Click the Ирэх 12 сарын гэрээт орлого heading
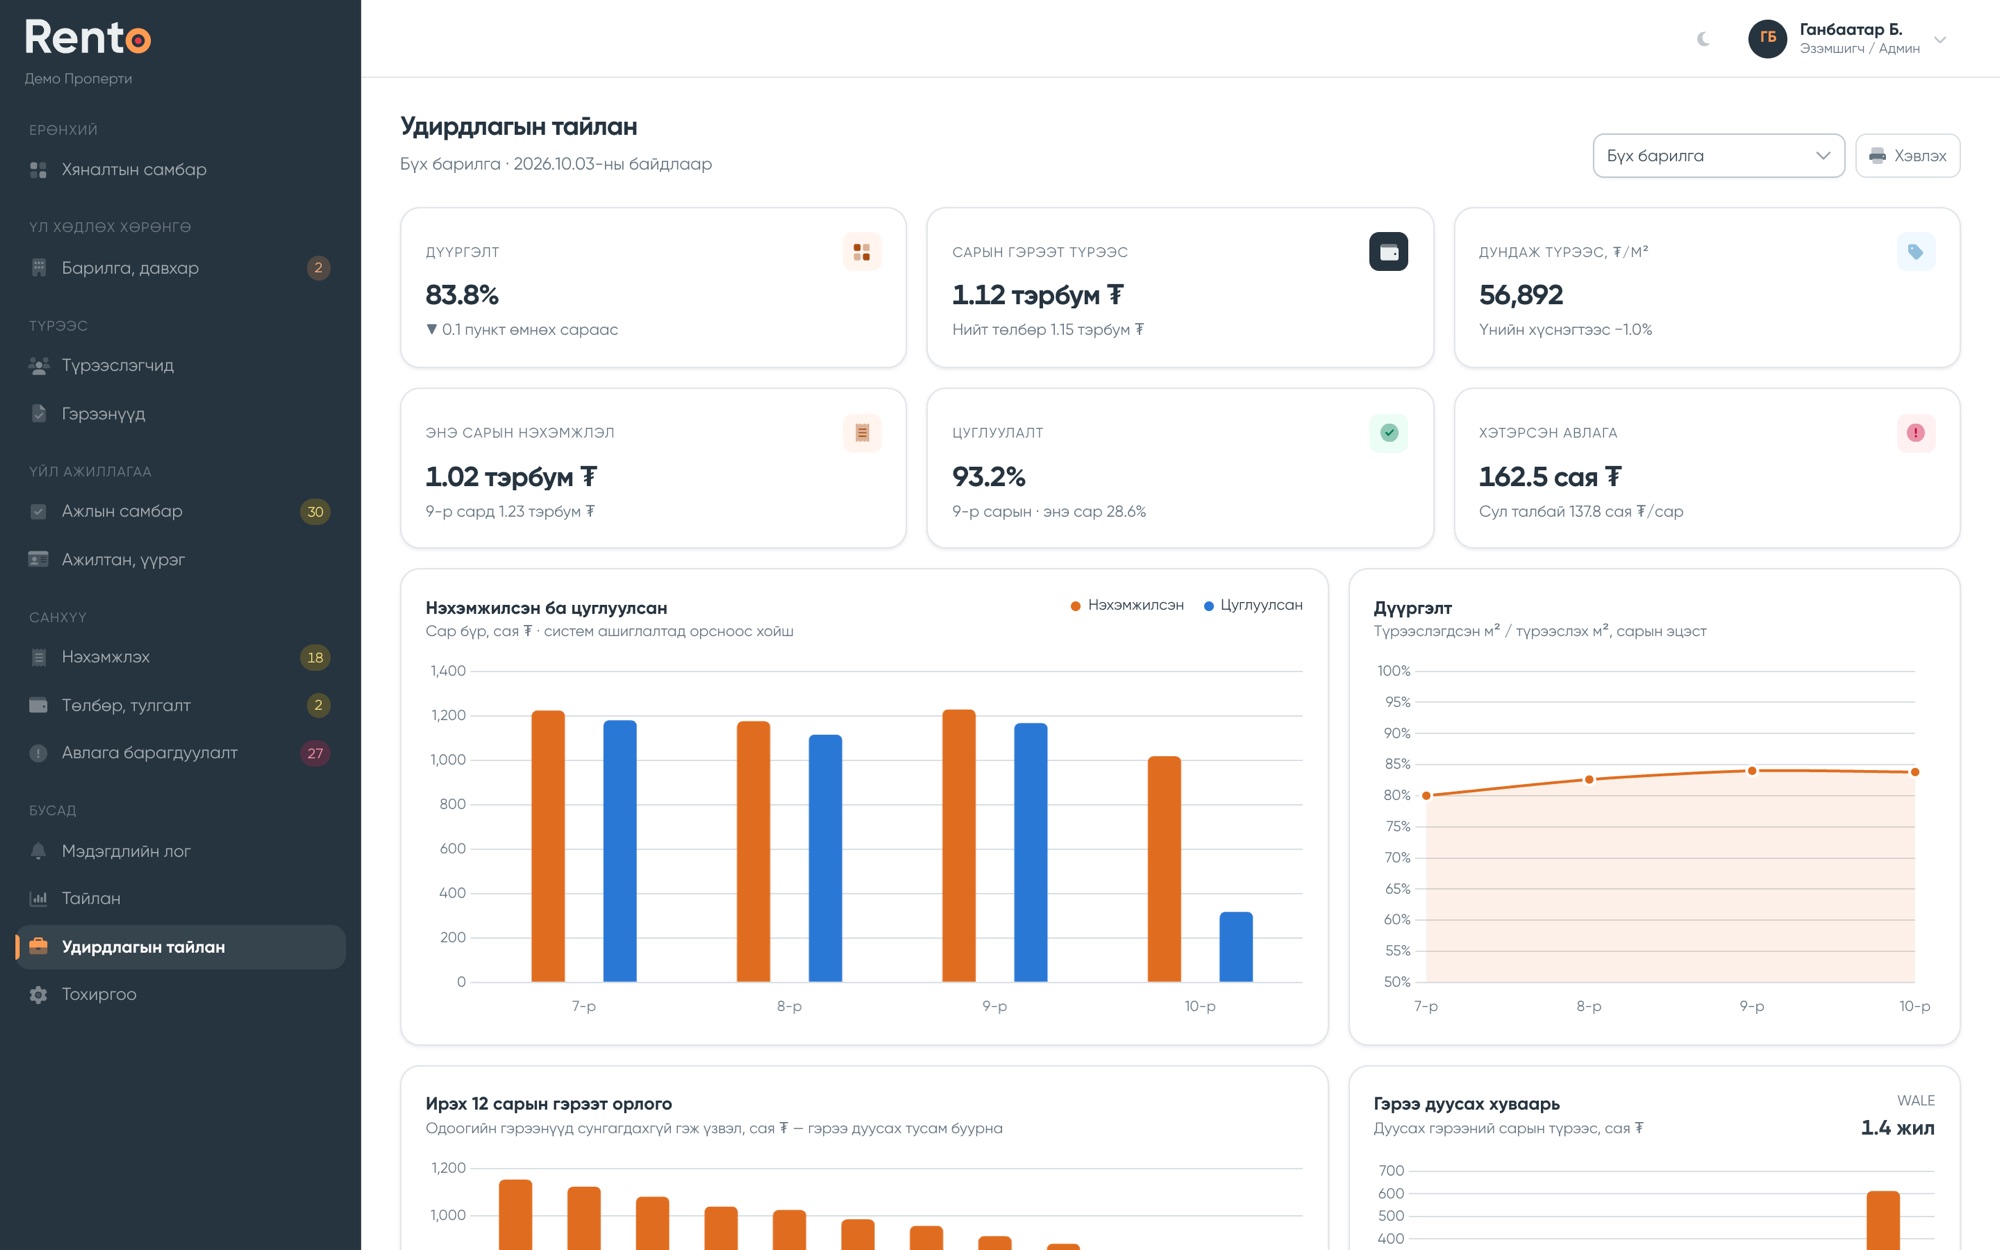Screen dimensions: 2000x1250 coord(549,1104)
